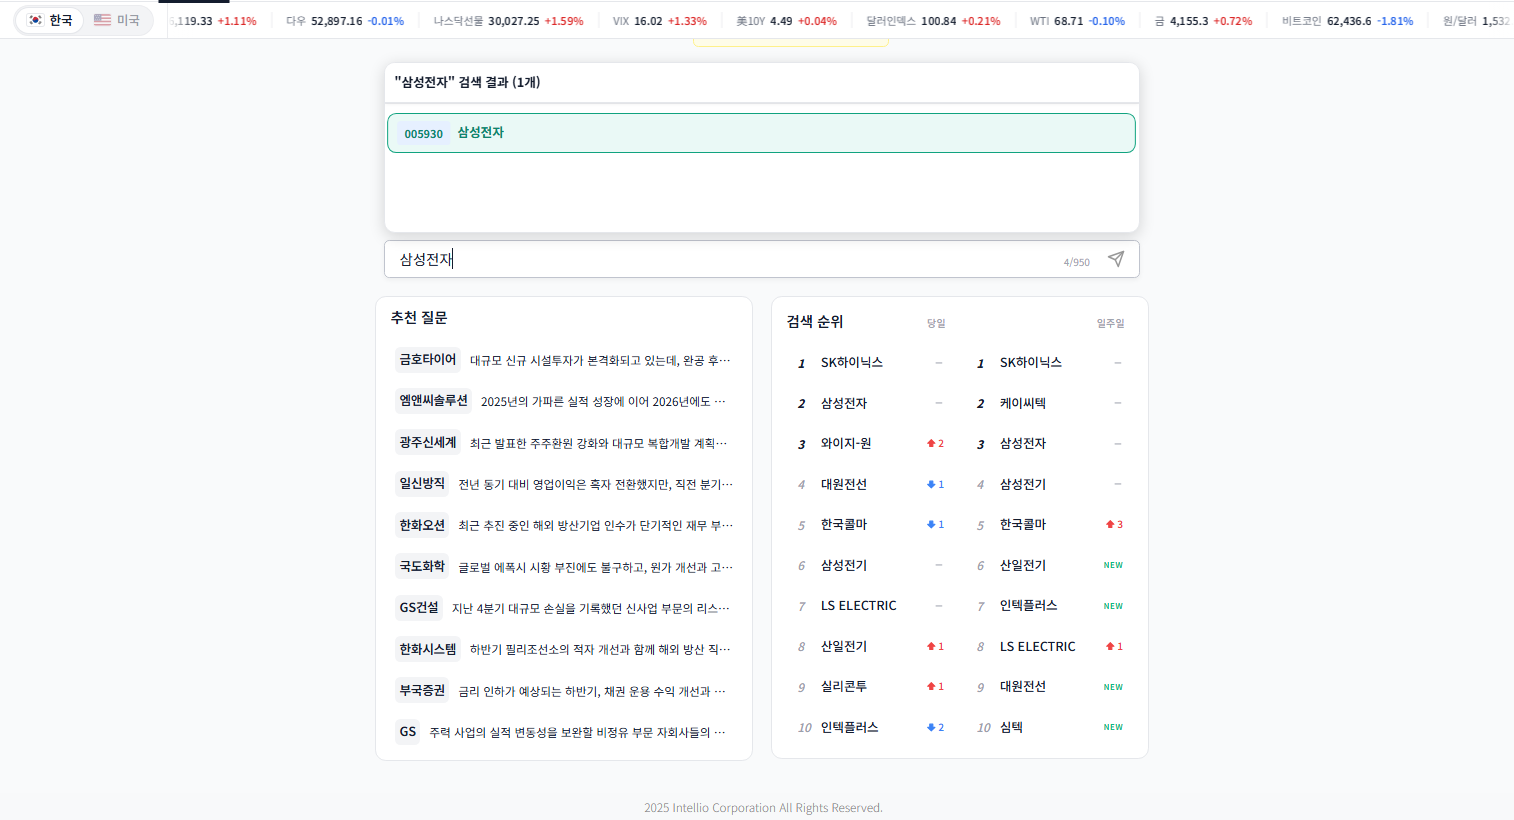Switch market to 한국 toggle

(50, 20)
